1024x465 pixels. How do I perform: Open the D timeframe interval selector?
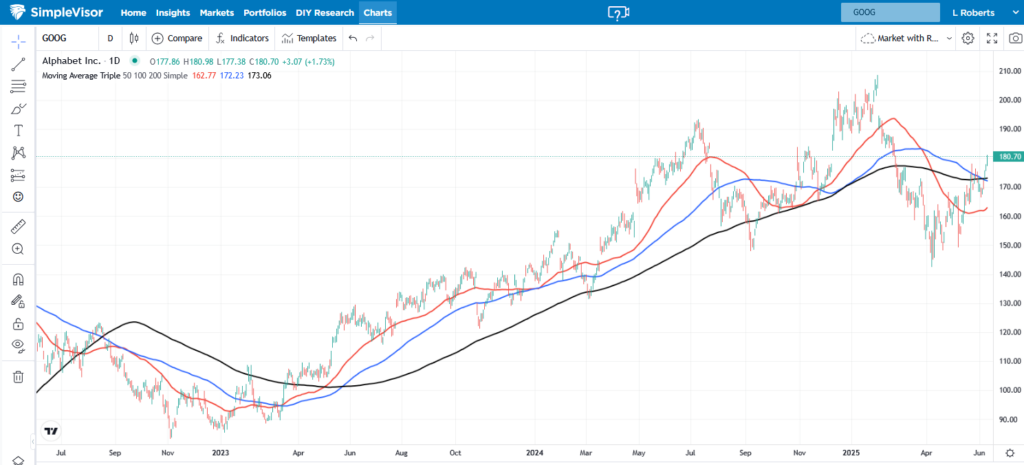click(x=110, y=38)
